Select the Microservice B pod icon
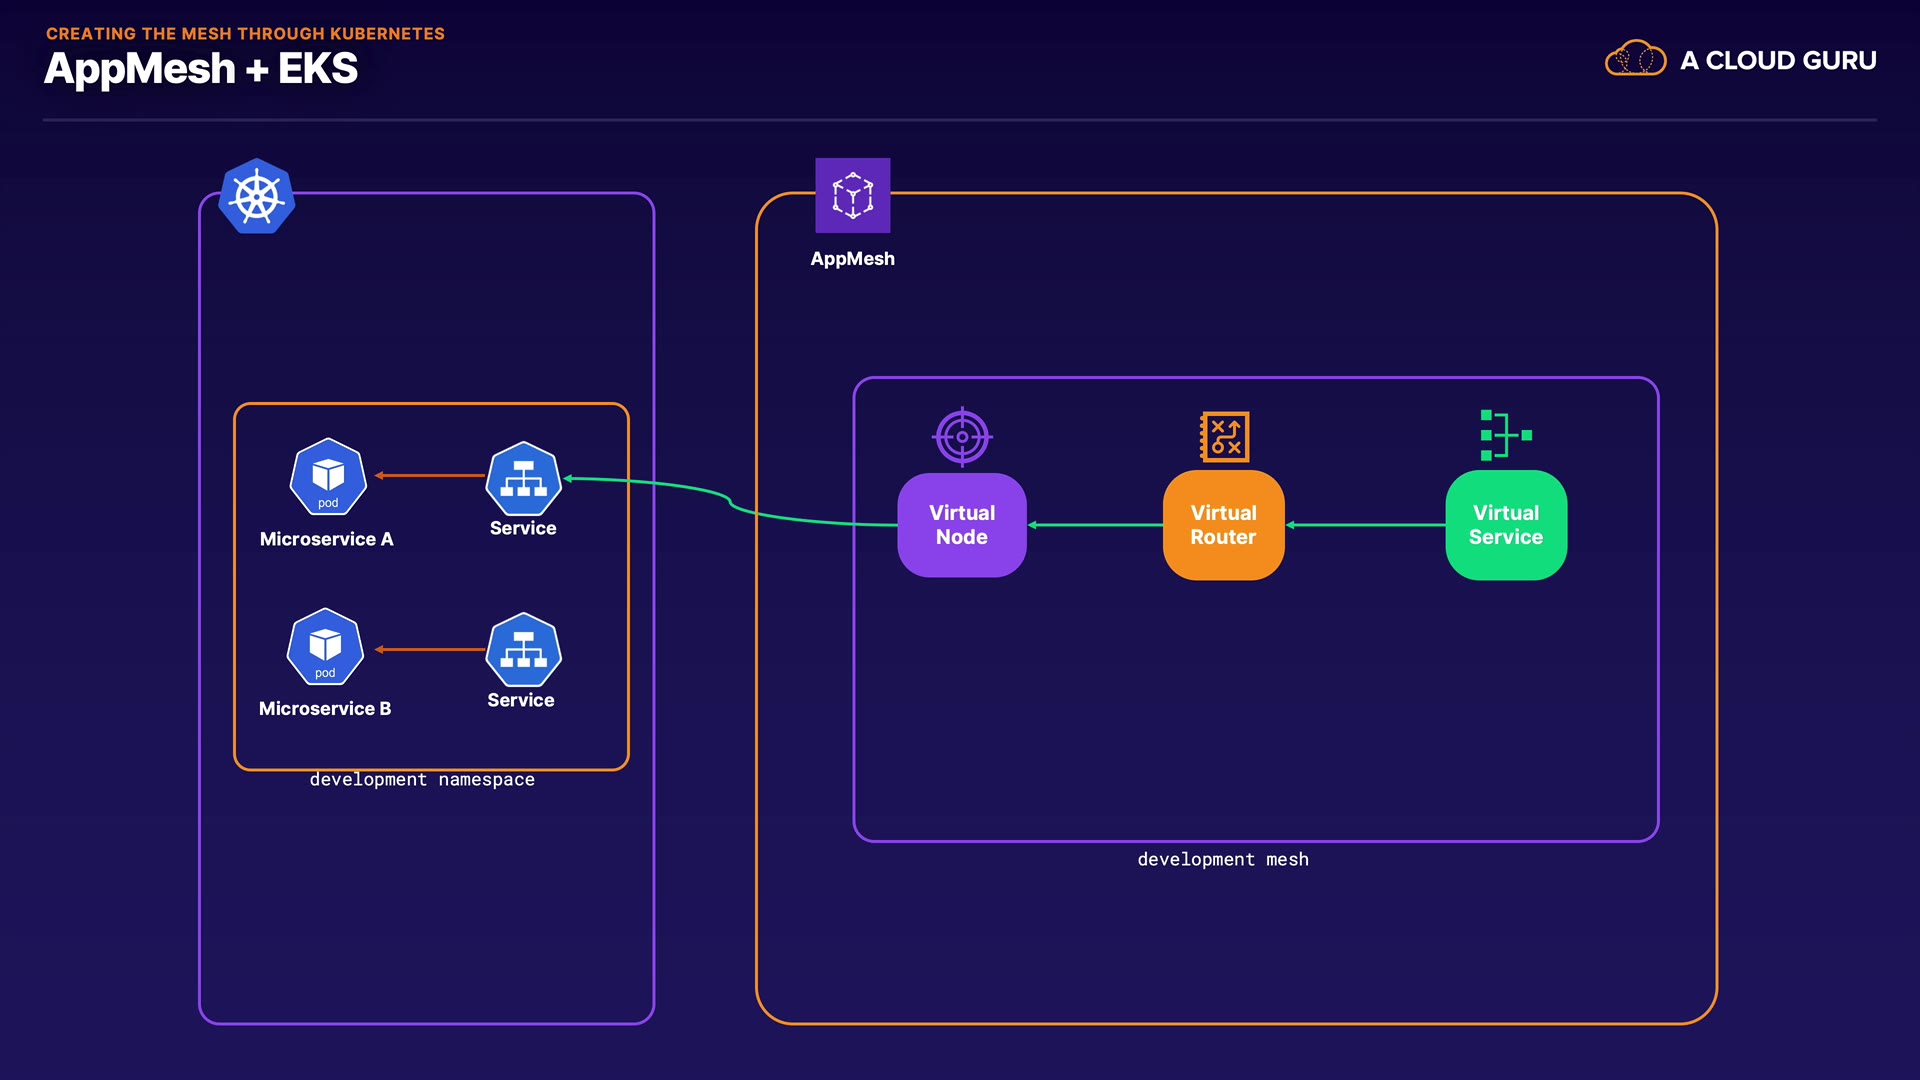Viewport: 1920px width, 1080px height. pyautogui.click(x=325, y=647)
